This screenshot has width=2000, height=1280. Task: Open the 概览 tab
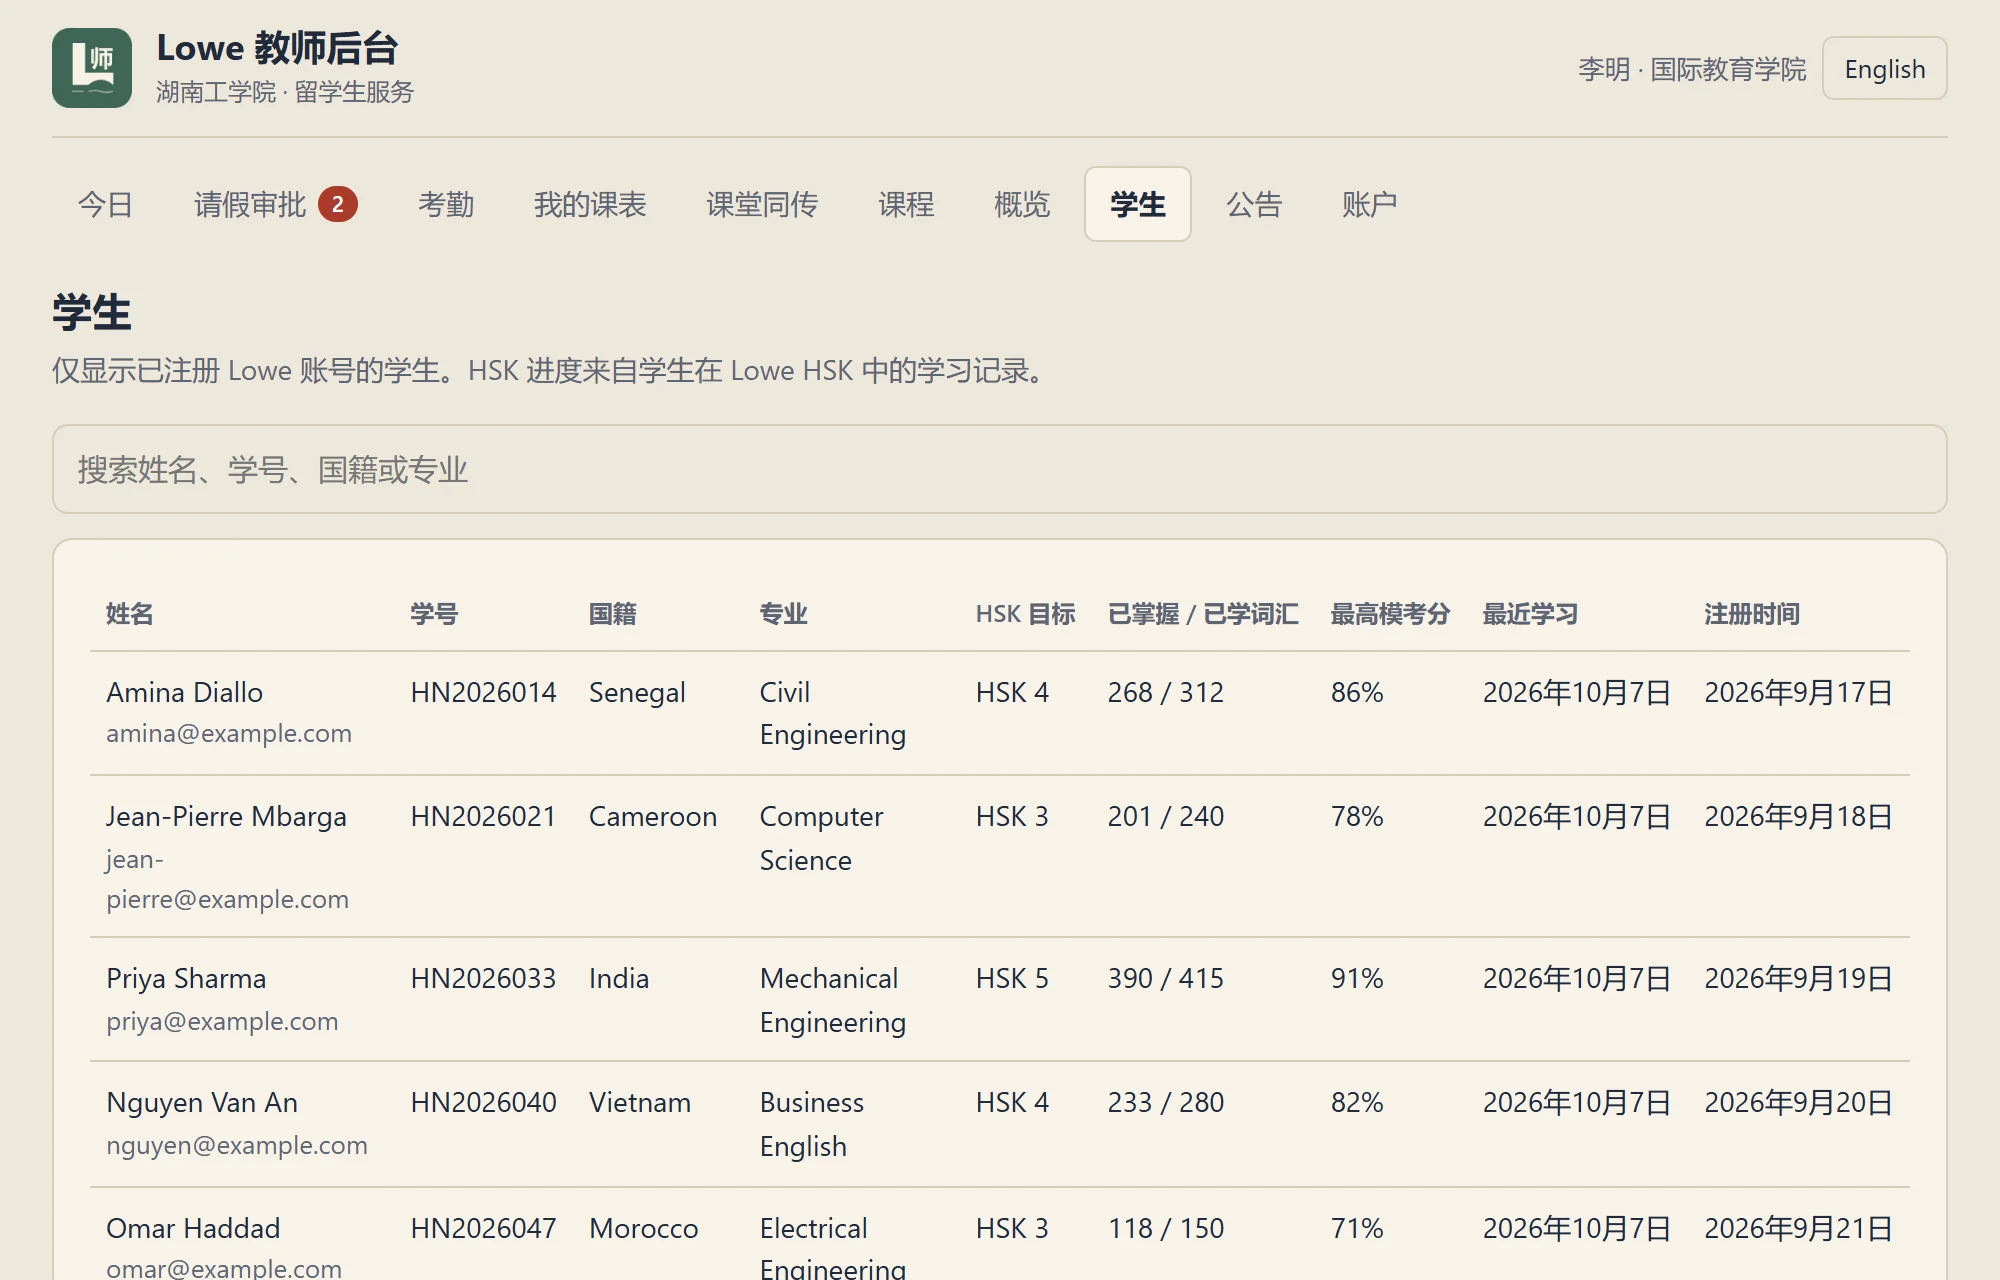1022,204
